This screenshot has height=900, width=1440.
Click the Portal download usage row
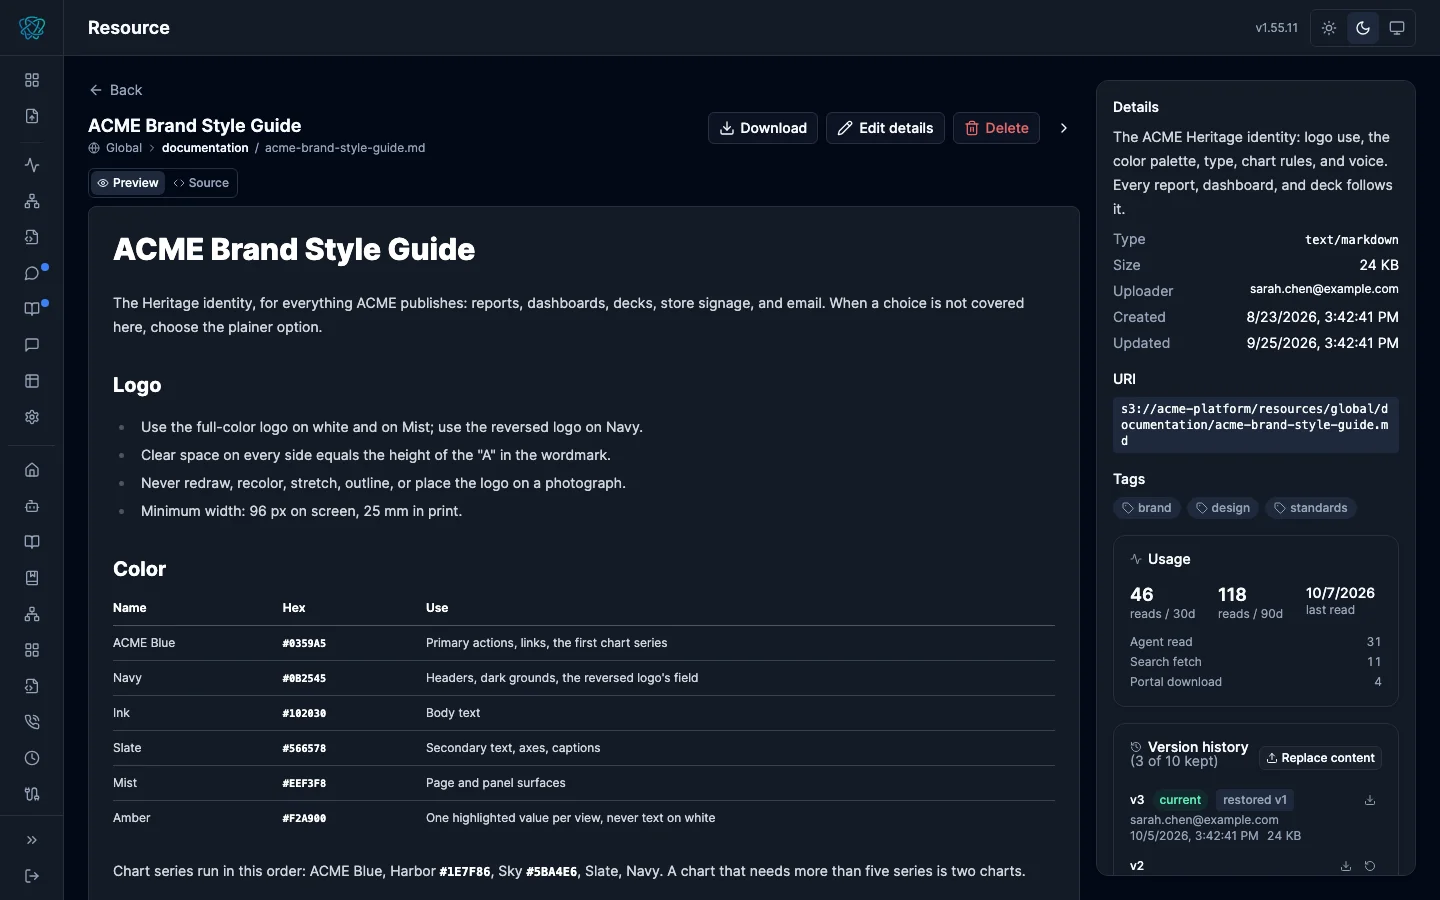1256,682
